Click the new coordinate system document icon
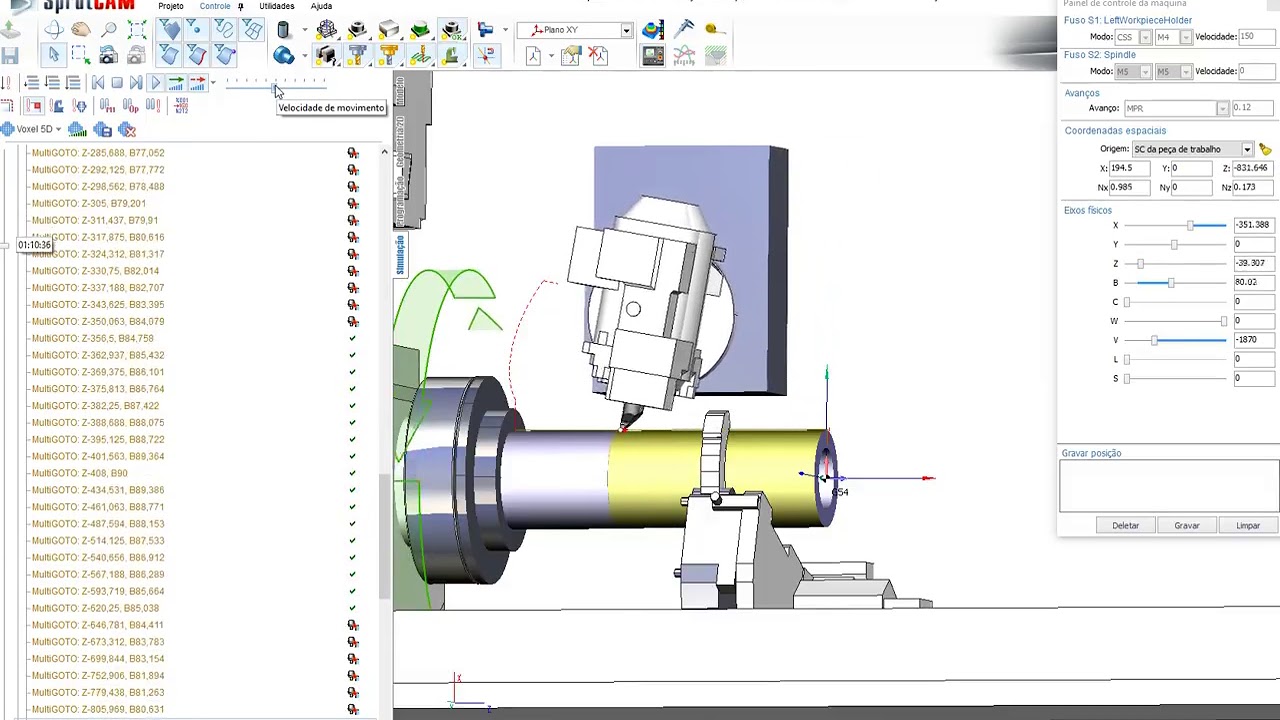The width and height of the screenshot is (1280, 720). 533,56
